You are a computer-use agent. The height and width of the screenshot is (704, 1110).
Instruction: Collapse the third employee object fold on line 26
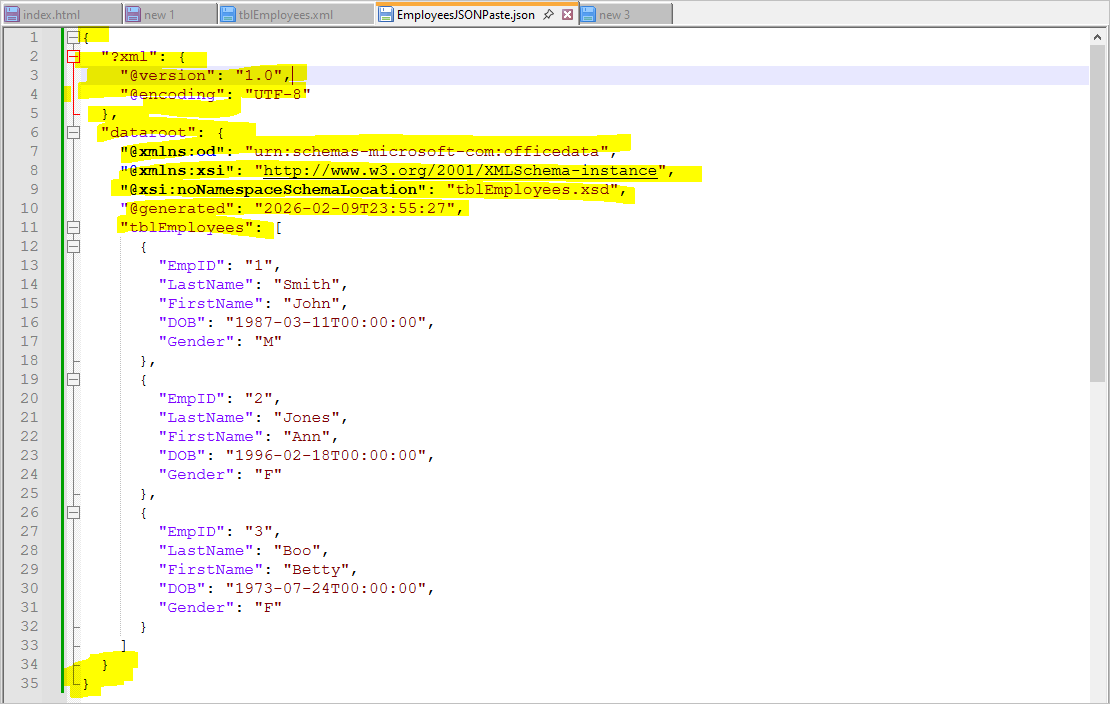coord(73,512)
